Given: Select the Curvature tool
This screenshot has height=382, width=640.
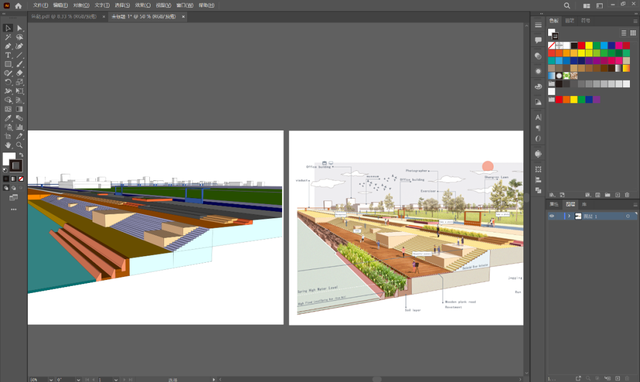Looking at the screenshot, I should click(19, 46).
